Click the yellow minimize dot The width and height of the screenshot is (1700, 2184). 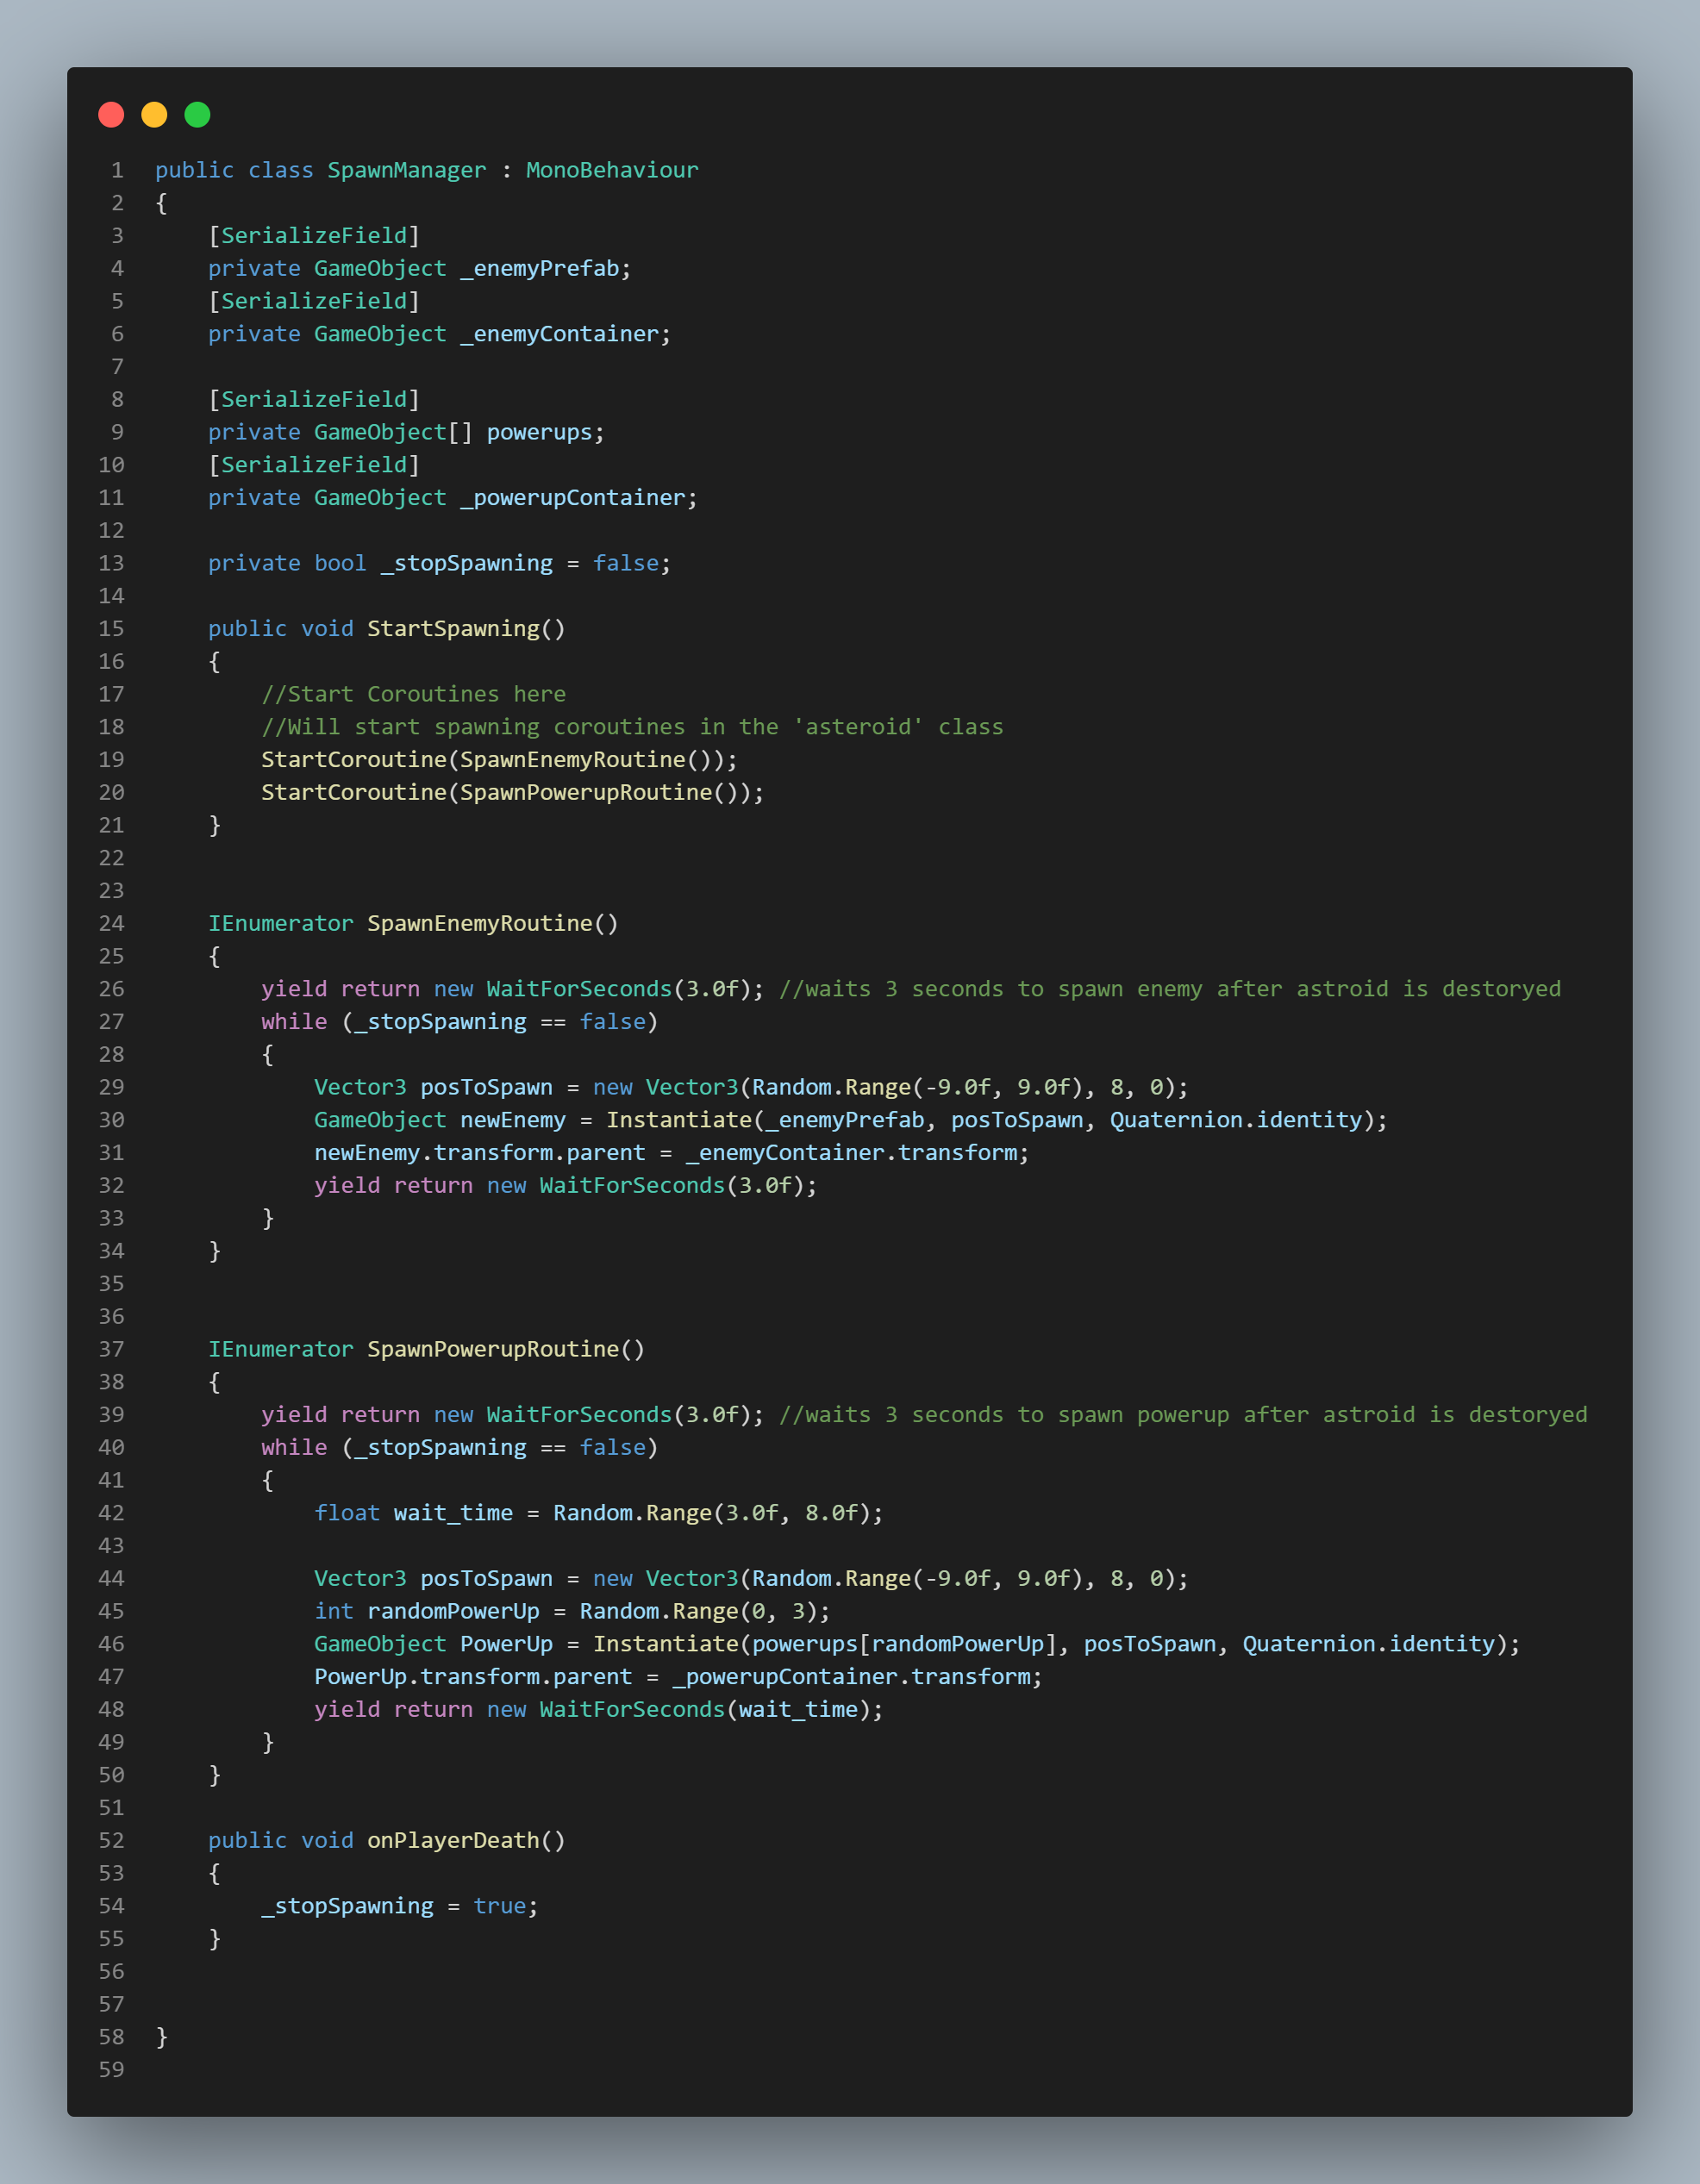[x=154, y=115]
